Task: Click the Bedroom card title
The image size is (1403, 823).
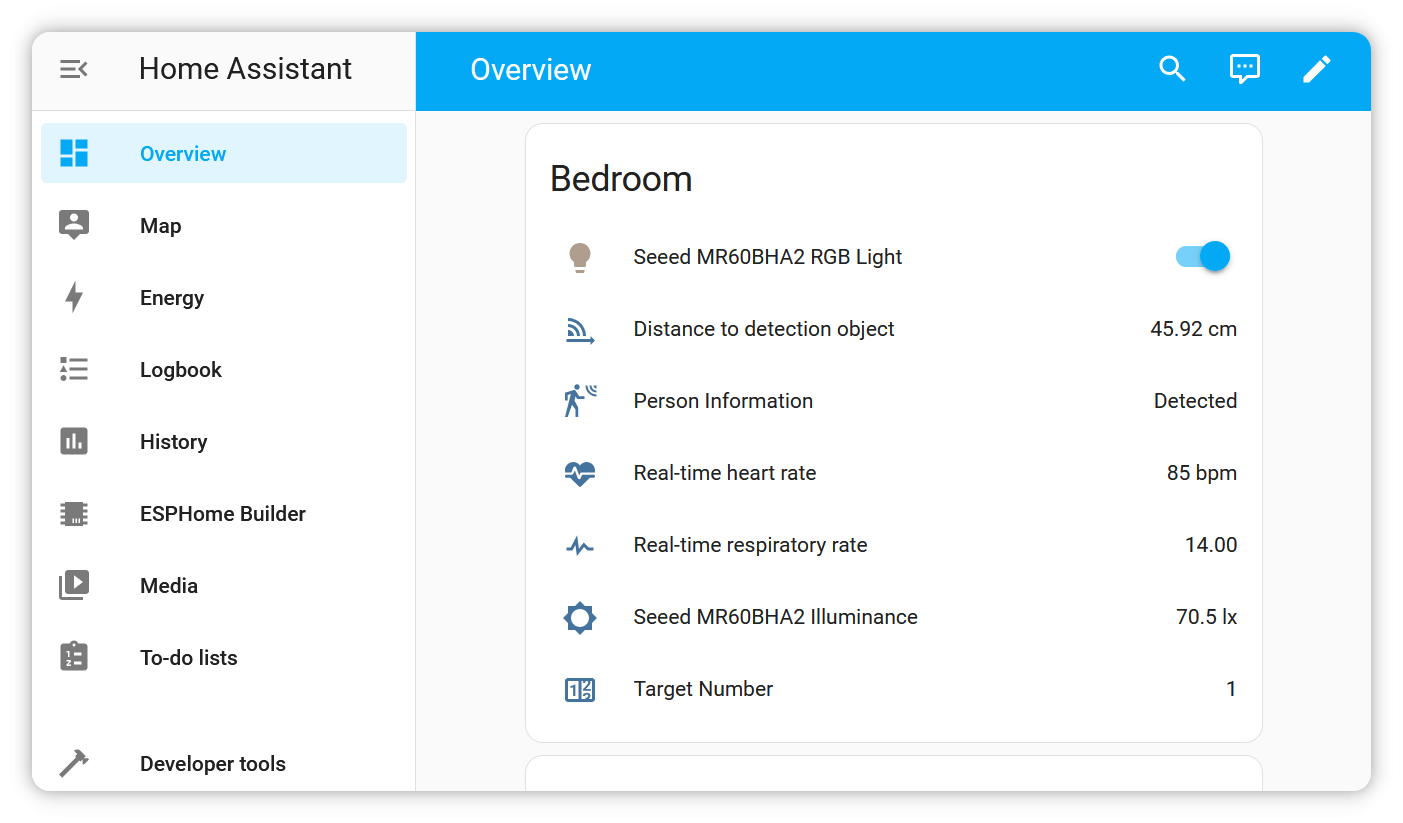Action: coord(621,179)
